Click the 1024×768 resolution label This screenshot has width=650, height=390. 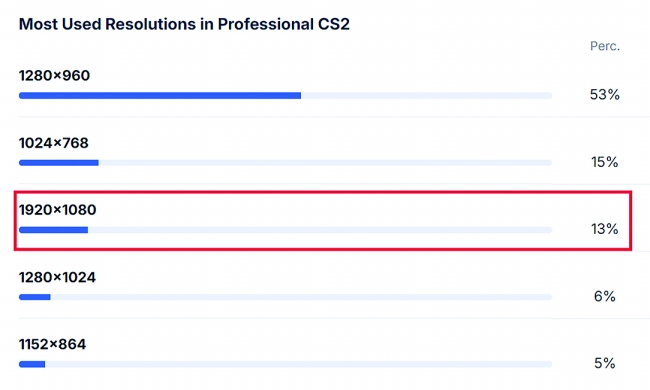tap(53, 143)
